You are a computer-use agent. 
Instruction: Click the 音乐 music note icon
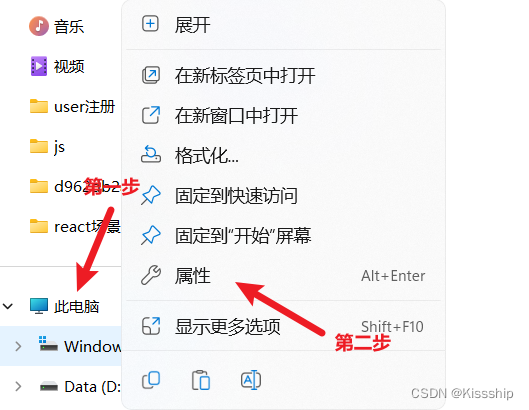(38, 26)
